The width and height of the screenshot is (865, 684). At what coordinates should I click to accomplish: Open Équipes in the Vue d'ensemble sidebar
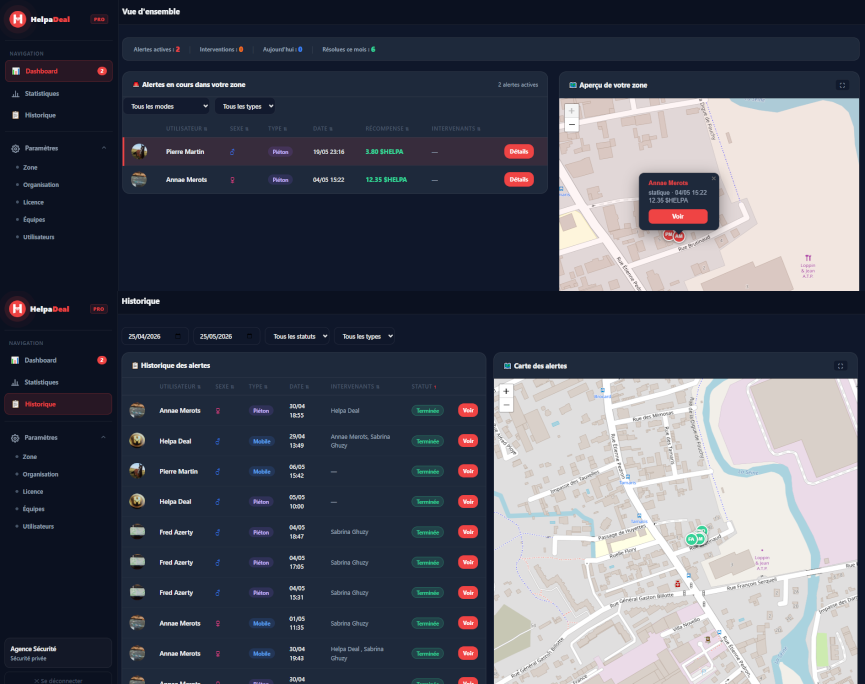click(34, 220)
